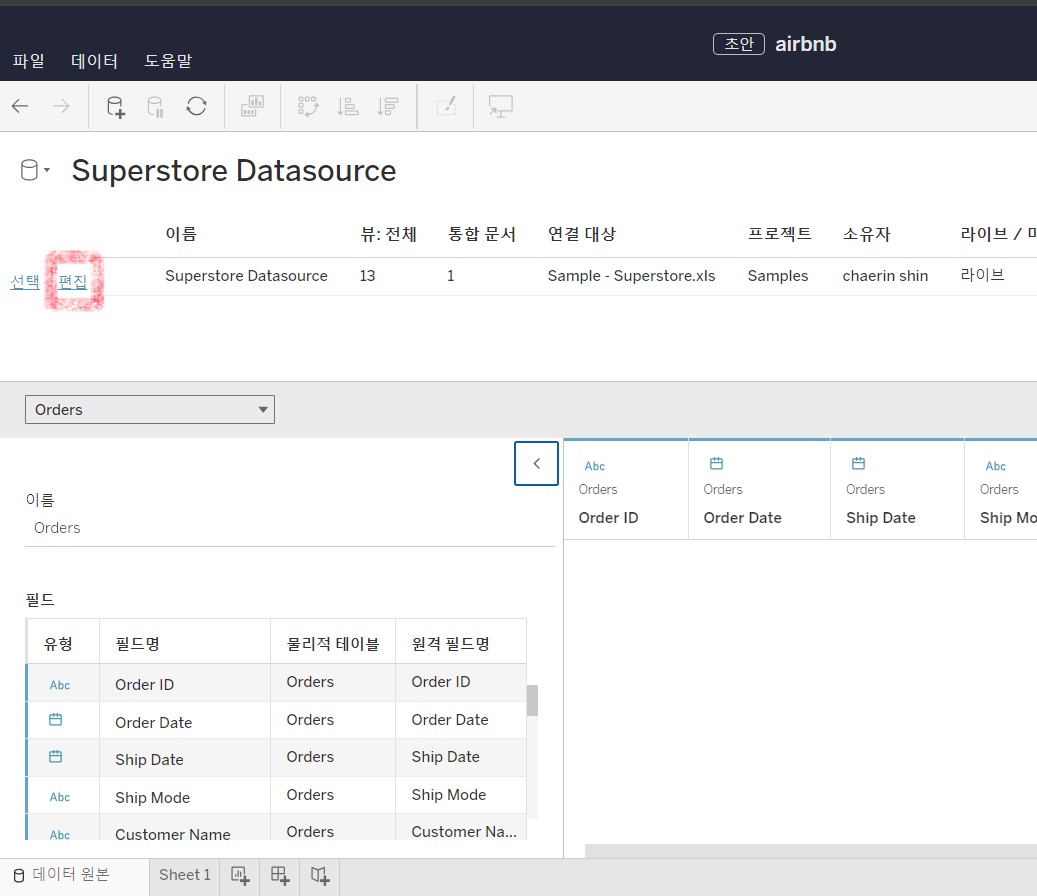
Task: Click Sample - Superstore.xls connection cell
Action: 631,276
